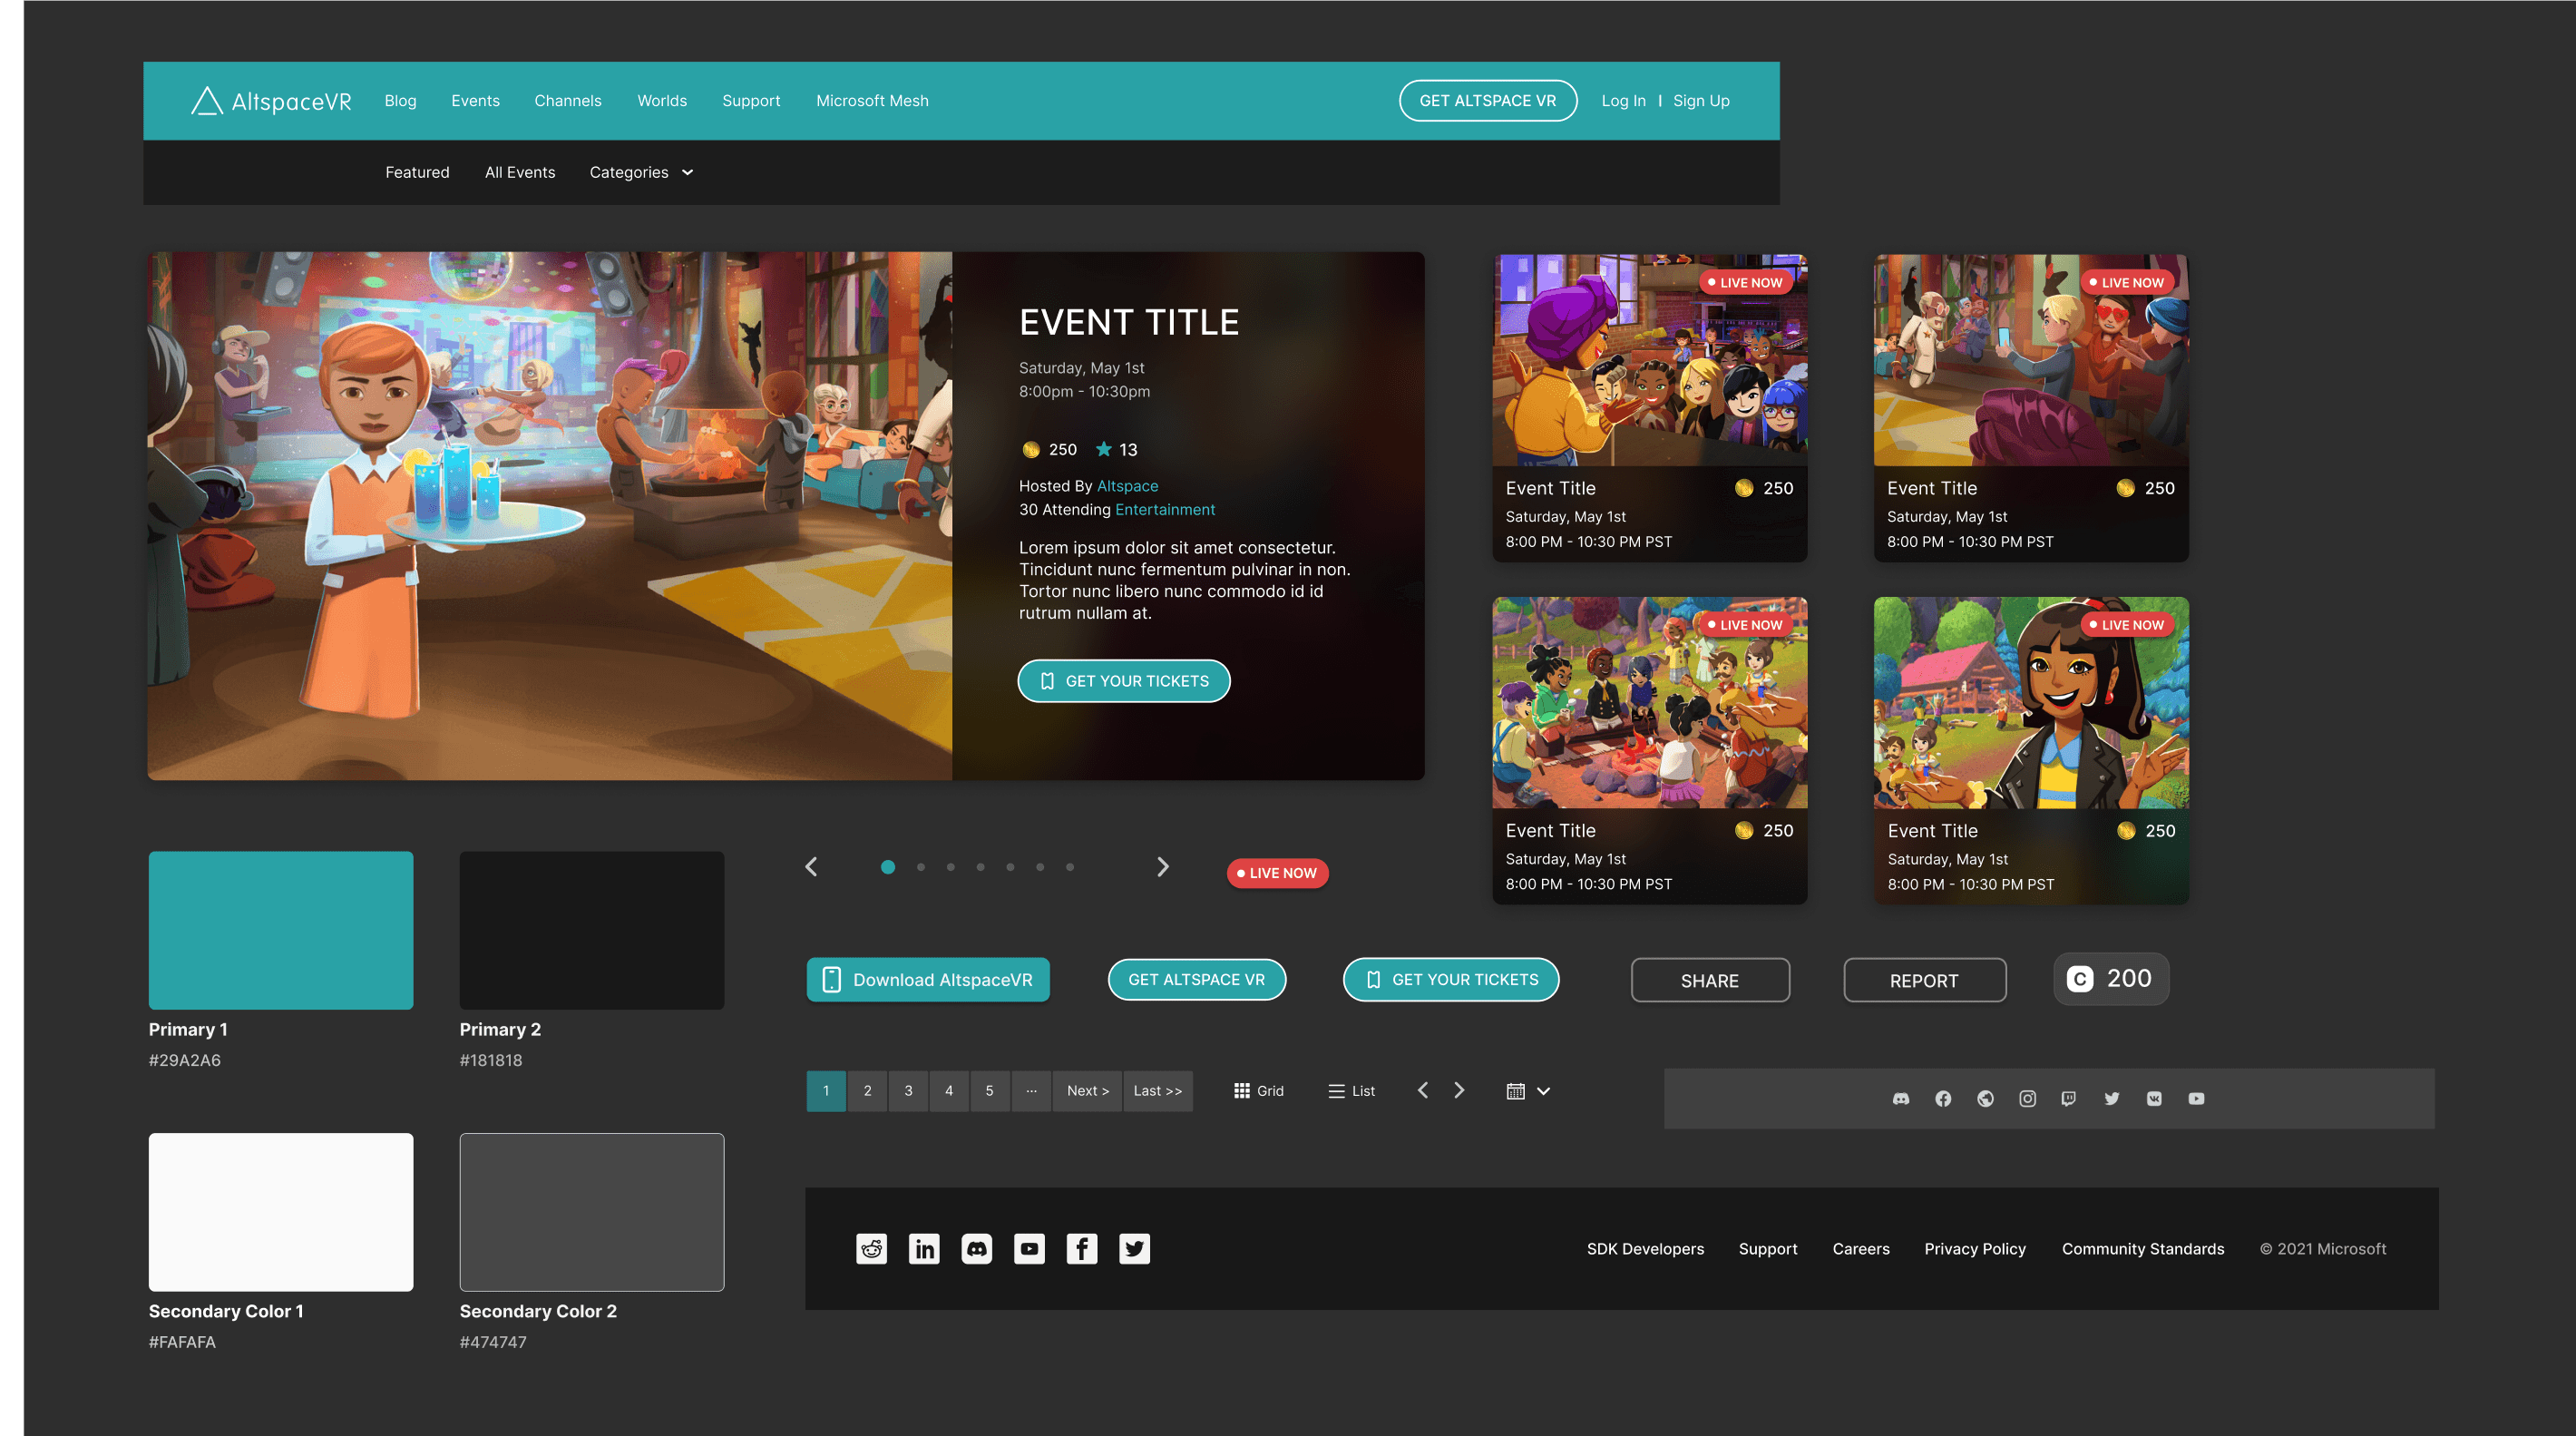
Task: Go to page 3 in pagination
Action: click(x=908, y=1090)
